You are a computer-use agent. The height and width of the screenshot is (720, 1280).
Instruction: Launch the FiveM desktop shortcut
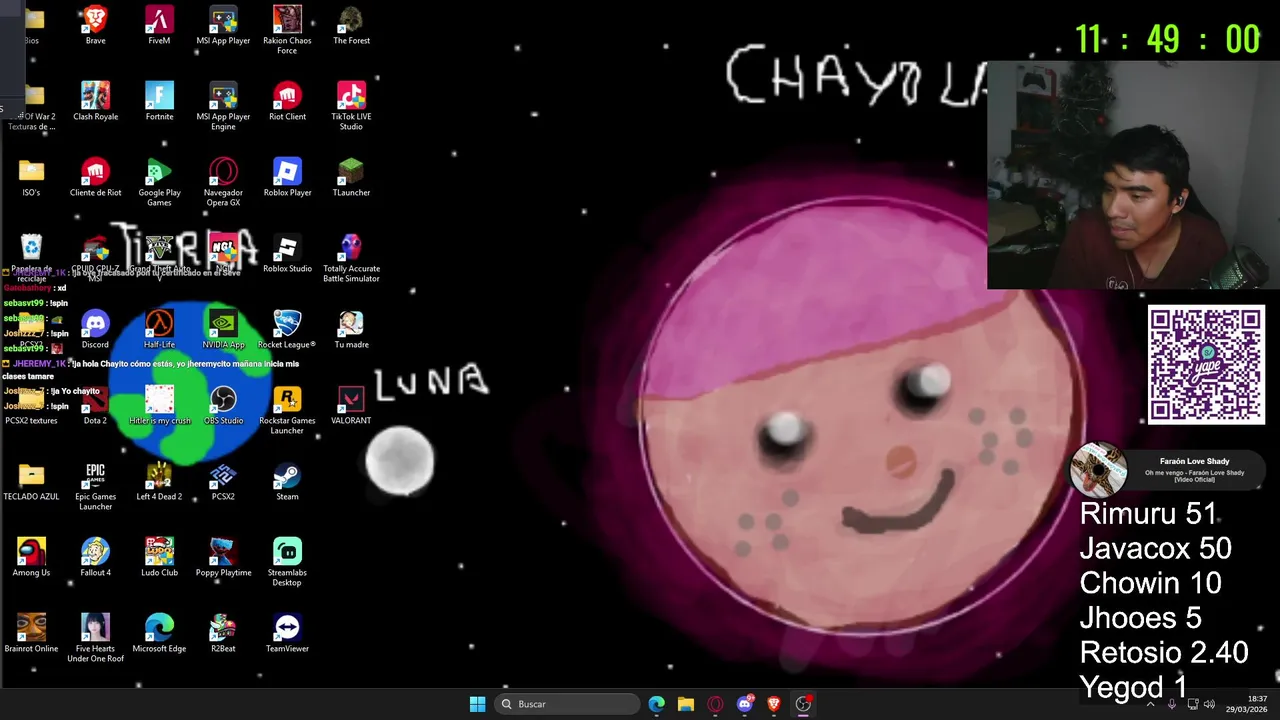(x=159, y=25)
